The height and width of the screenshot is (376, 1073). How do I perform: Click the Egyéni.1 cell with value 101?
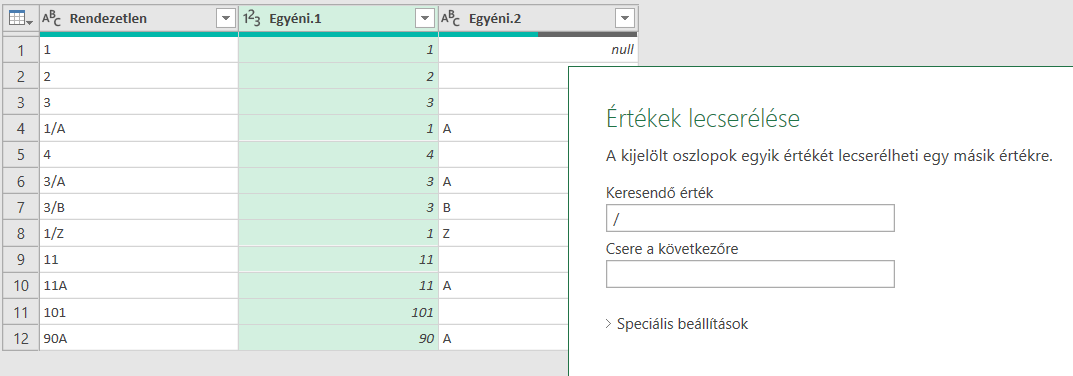[x=338, y=312]
